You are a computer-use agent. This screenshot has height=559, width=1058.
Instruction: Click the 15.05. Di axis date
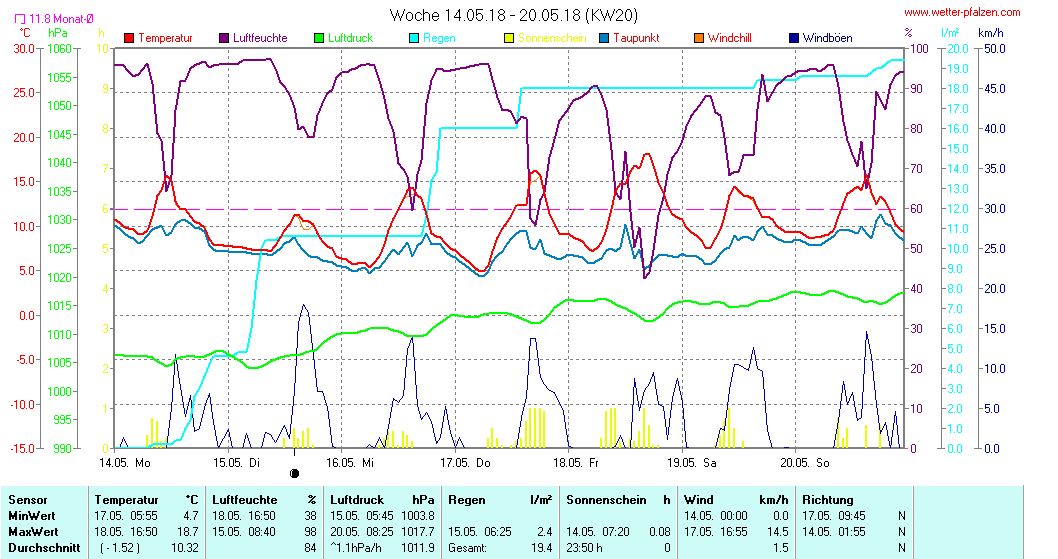tap(236, 462)
